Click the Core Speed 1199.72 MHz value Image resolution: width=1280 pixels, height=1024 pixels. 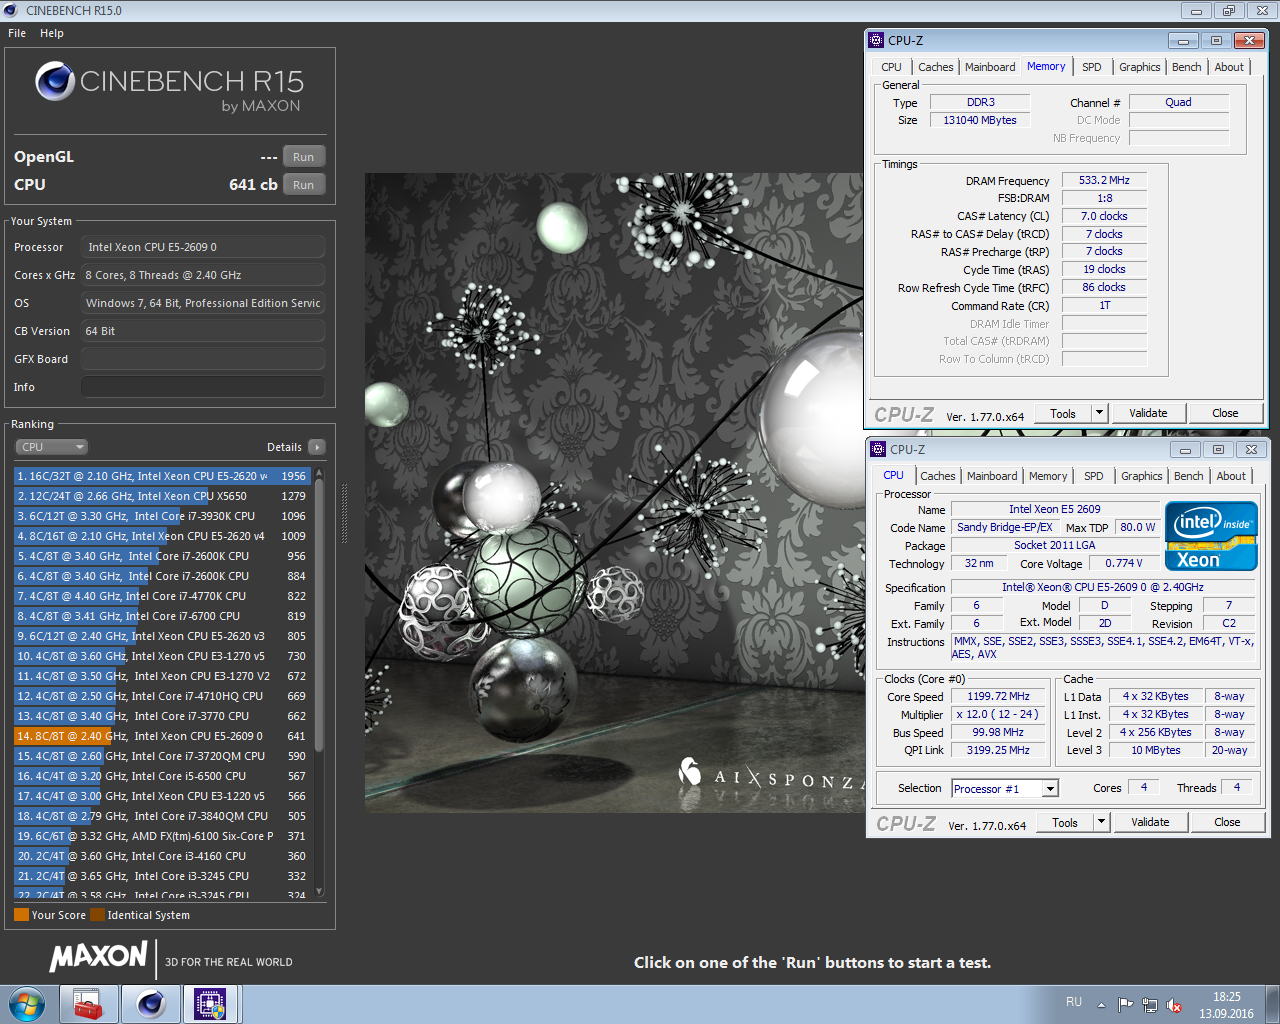point(998,696)
